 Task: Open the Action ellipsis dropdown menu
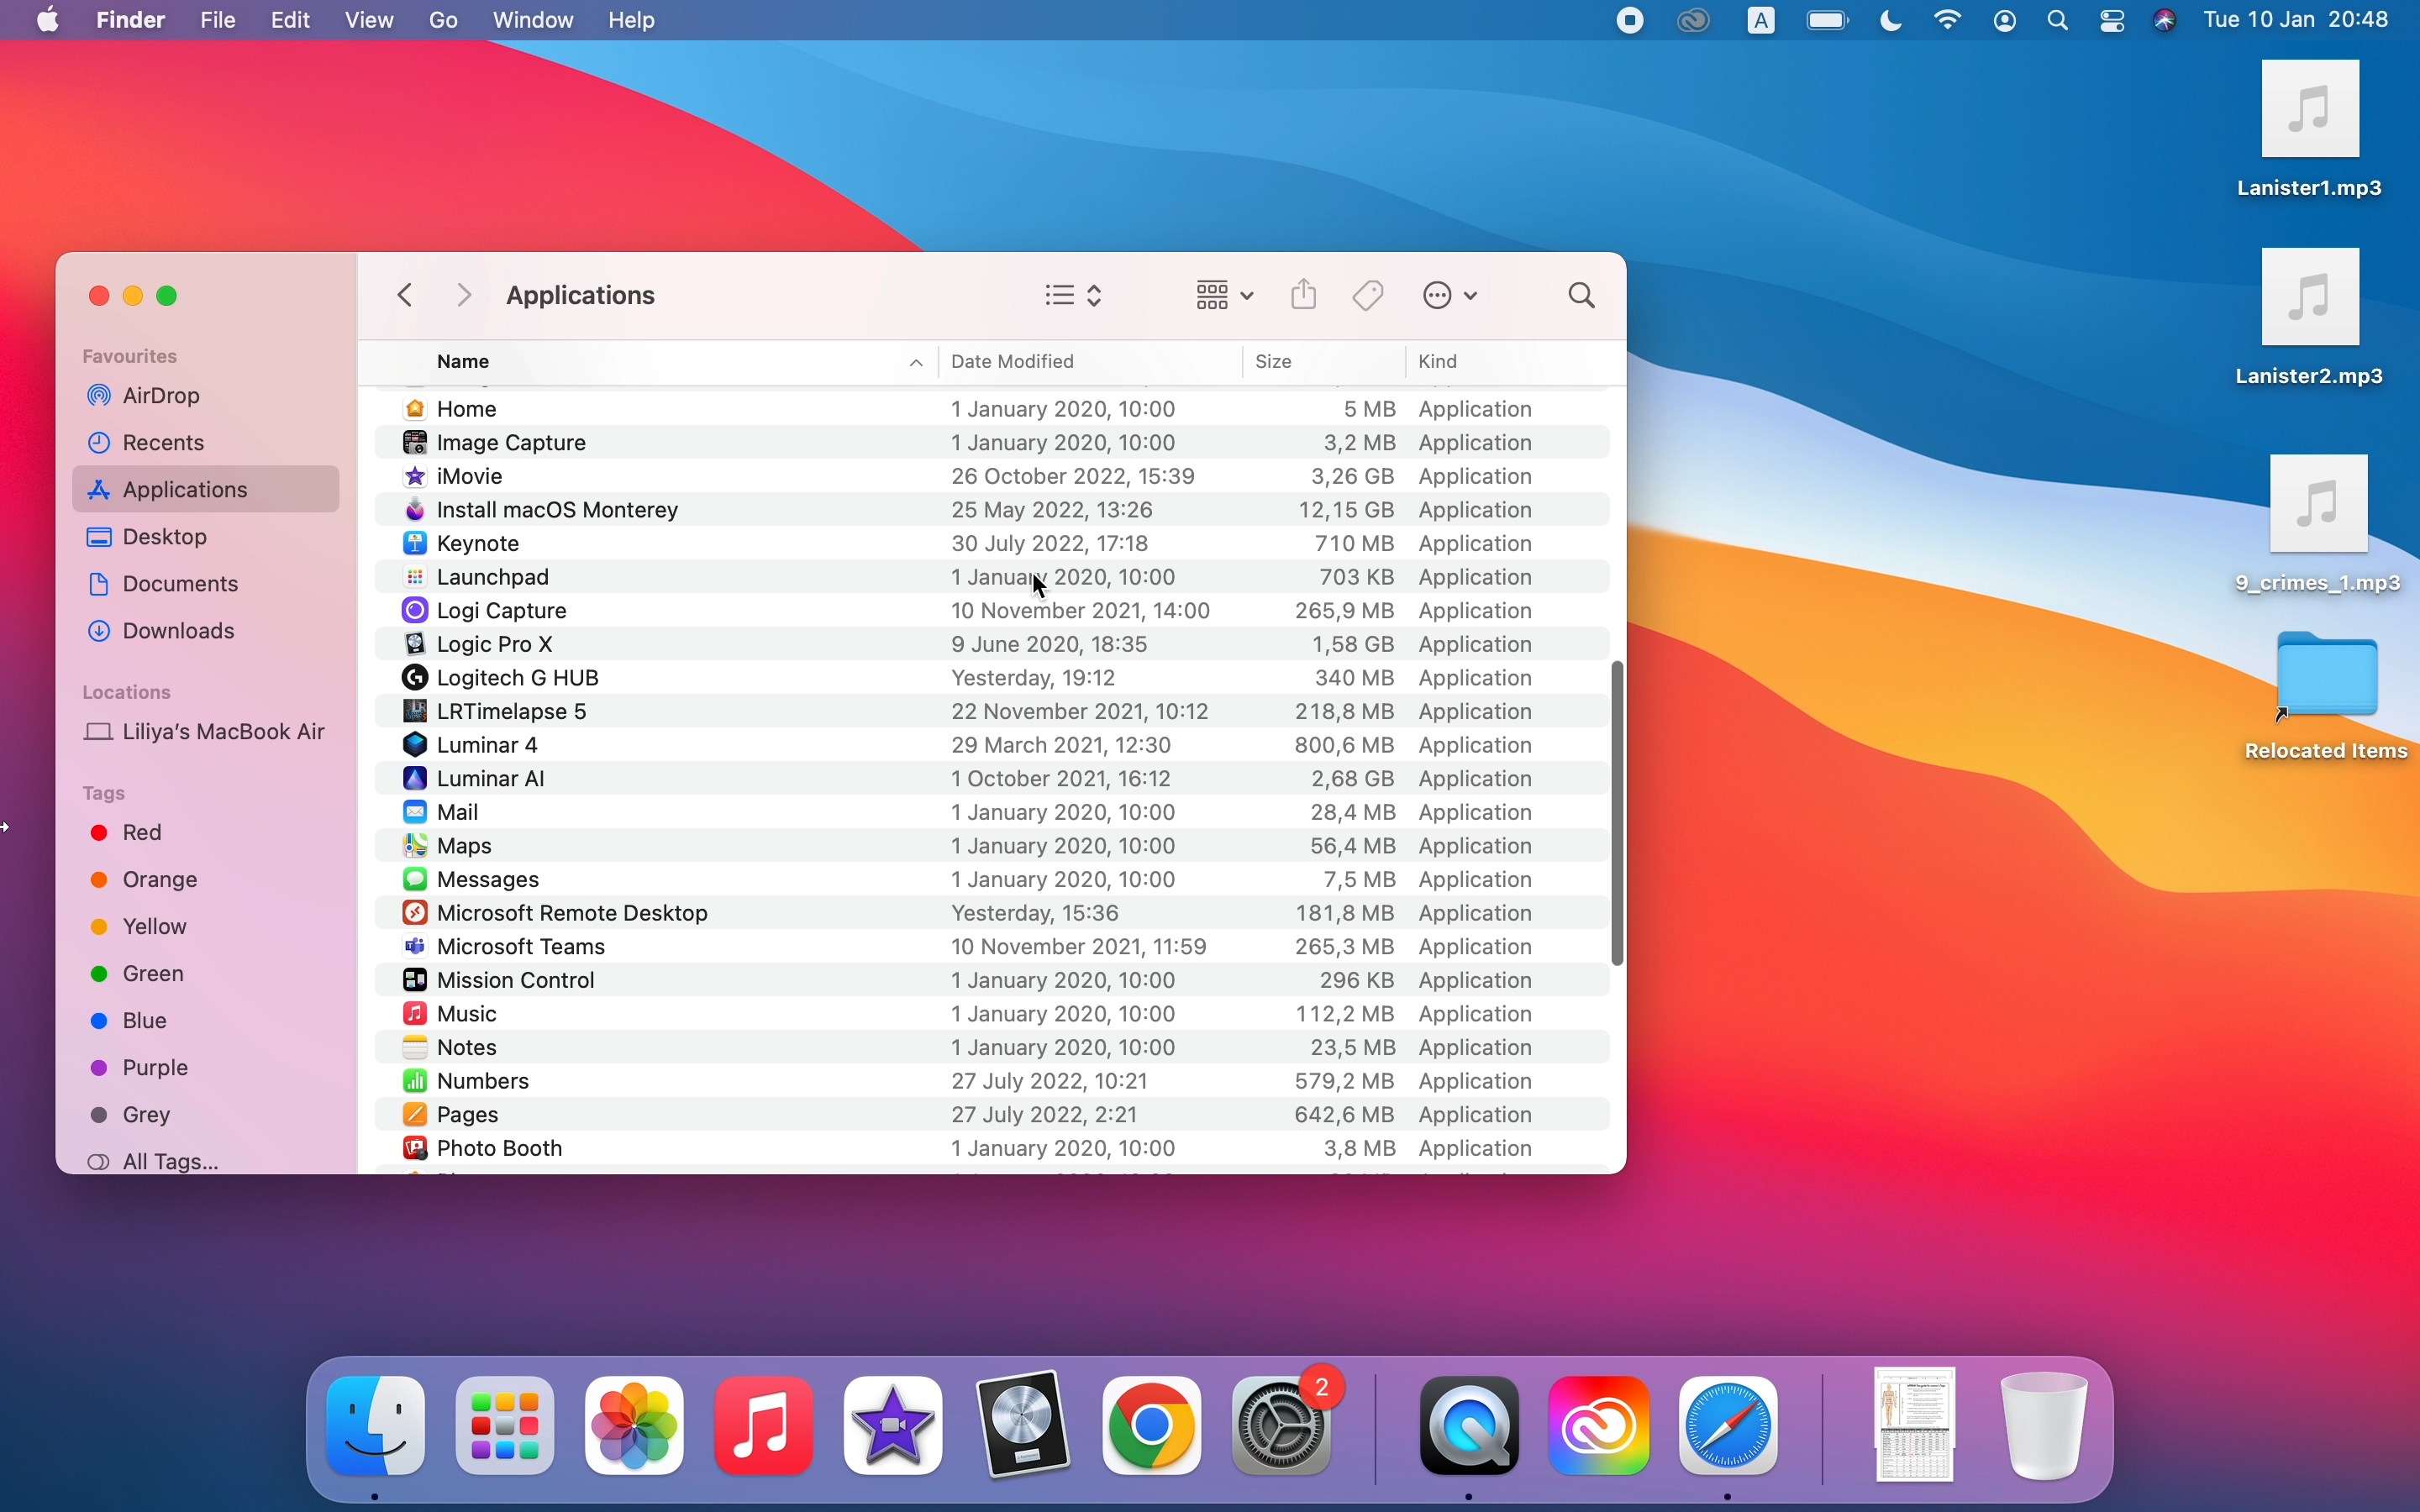tap(1452, 296)
